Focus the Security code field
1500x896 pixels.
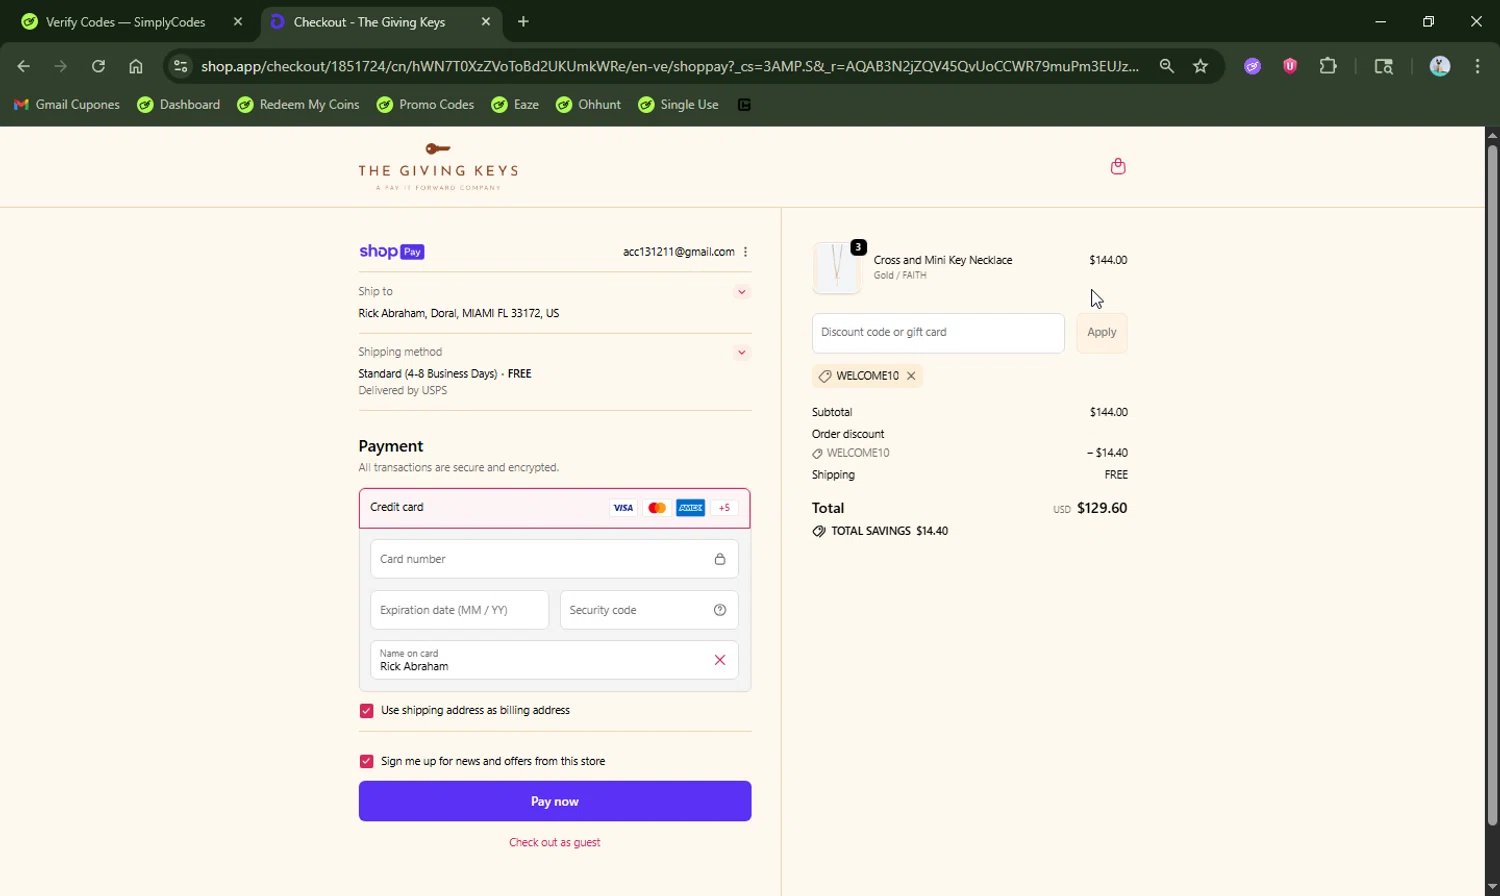pyautogui.click(x=649, y=610)
